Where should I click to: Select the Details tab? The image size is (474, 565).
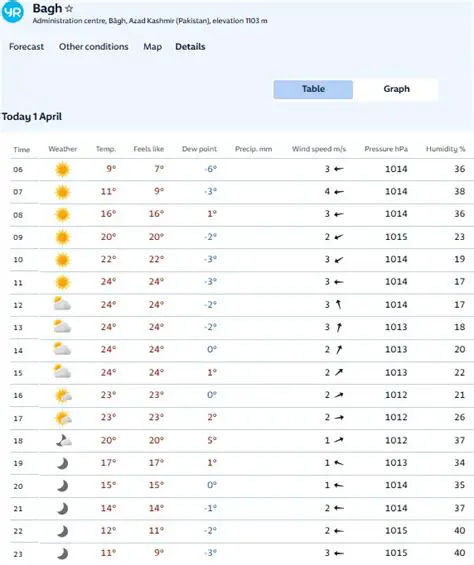click(x=190, y=47)
